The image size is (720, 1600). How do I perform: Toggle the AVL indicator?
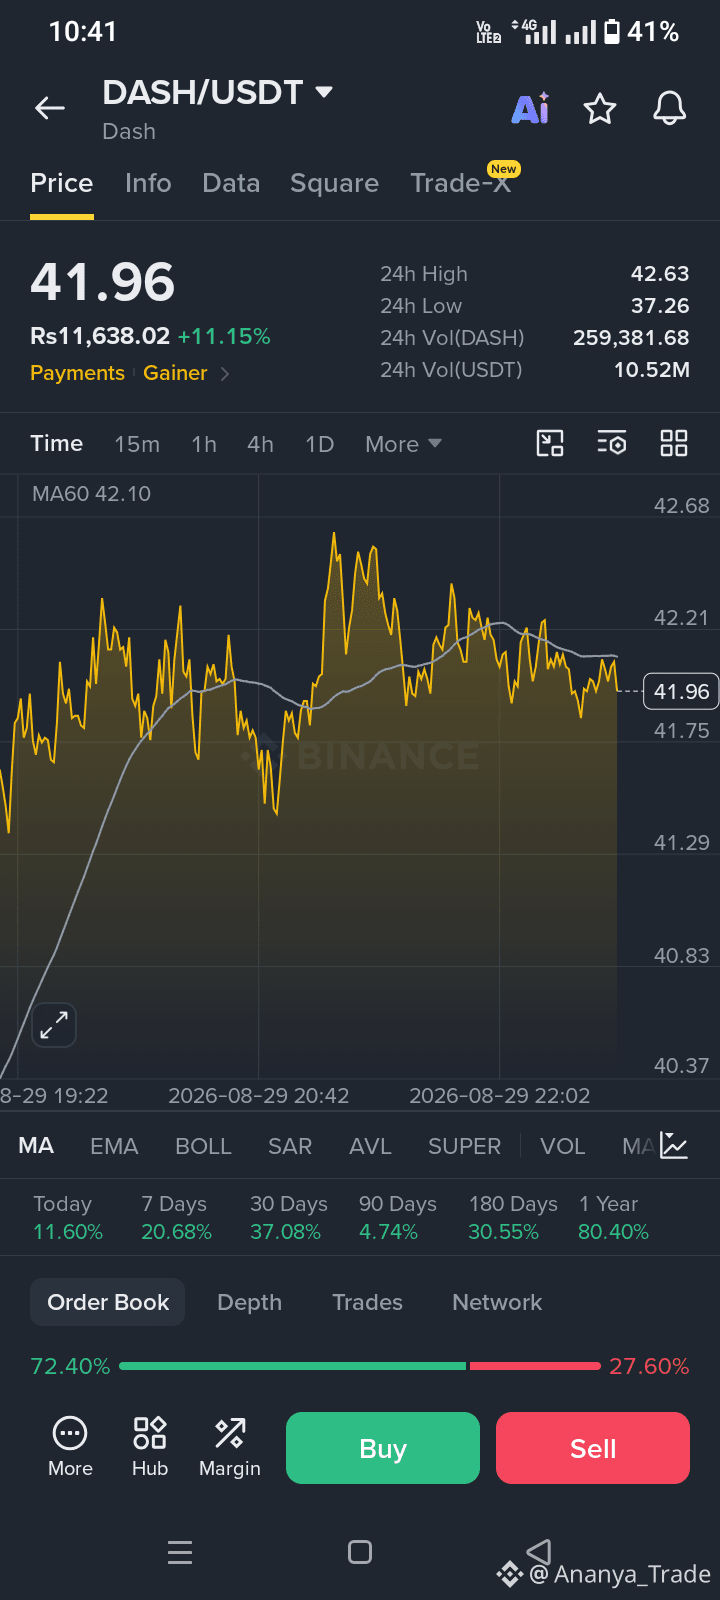tap(370, 1146)
